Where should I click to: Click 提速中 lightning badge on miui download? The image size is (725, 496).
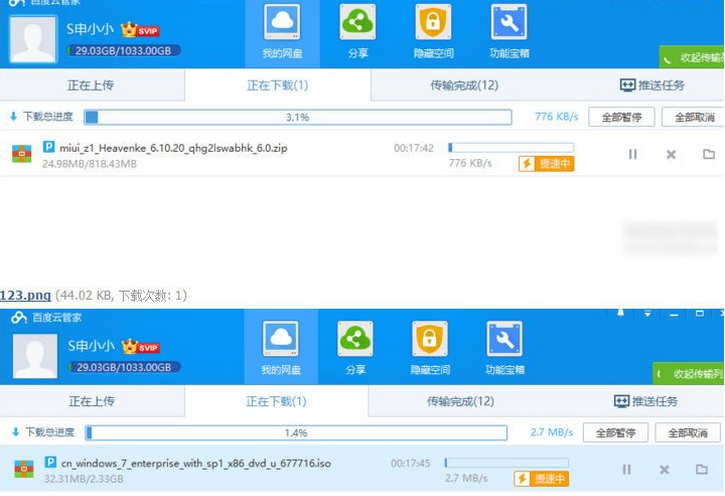(x=546, y=163)
